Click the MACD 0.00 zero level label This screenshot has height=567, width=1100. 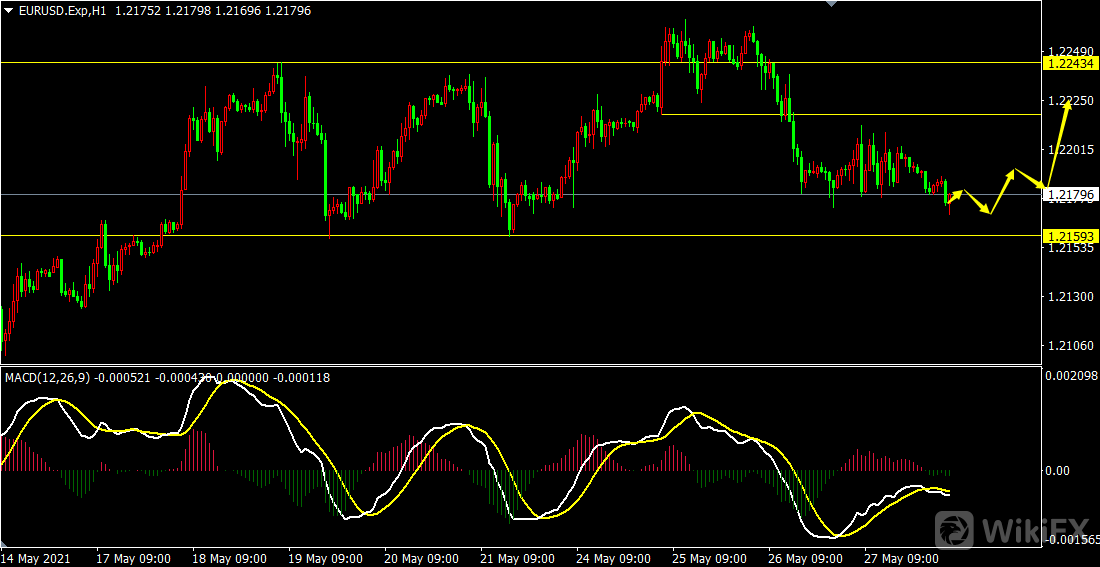pyautogui.click(x=1058, y=470)
